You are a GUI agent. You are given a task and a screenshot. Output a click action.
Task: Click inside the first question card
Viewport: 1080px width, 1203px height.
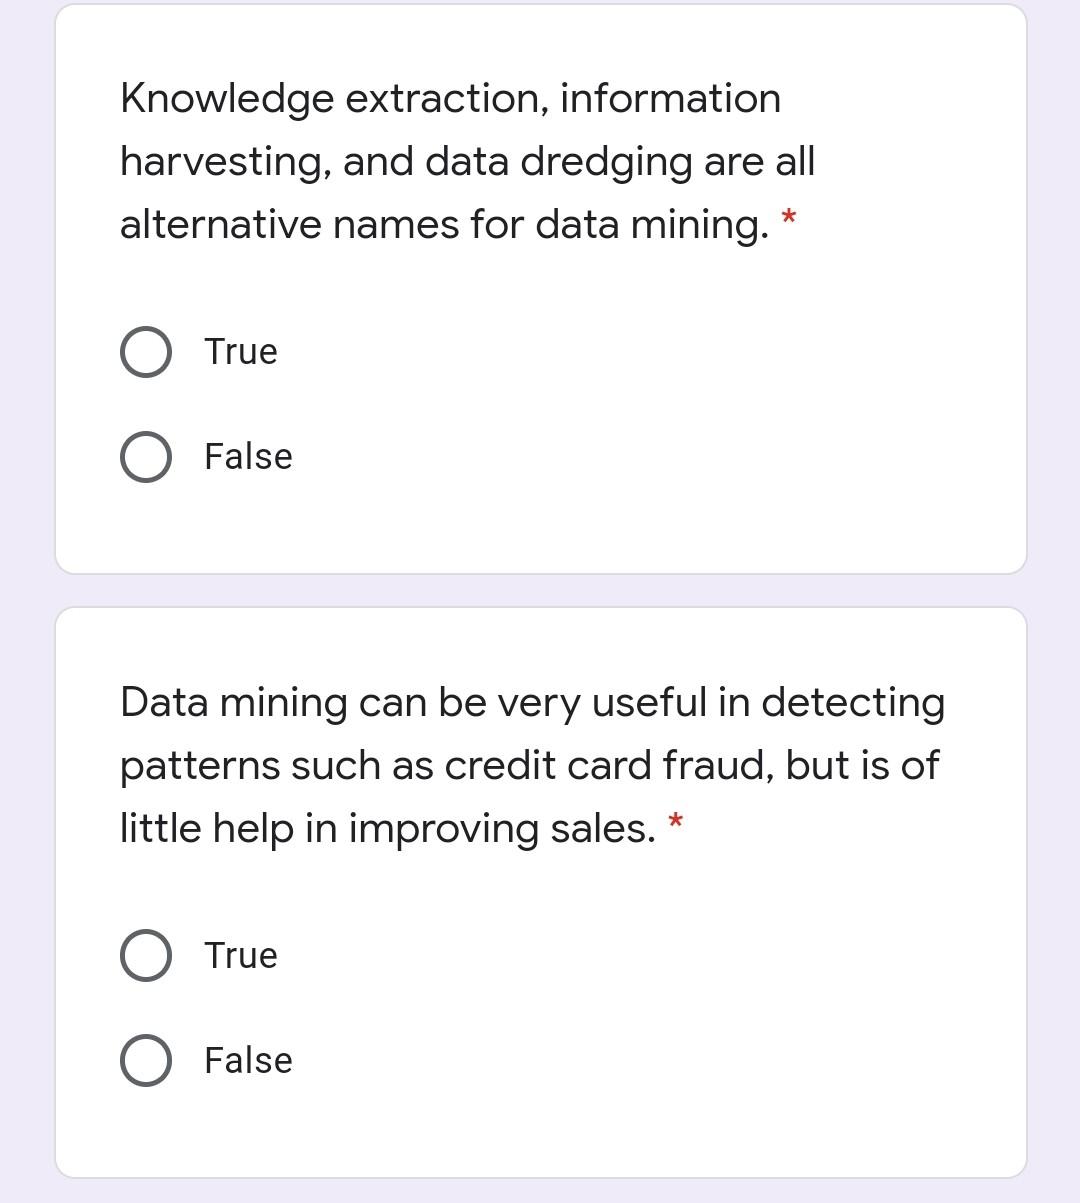[x=540, y=290]
